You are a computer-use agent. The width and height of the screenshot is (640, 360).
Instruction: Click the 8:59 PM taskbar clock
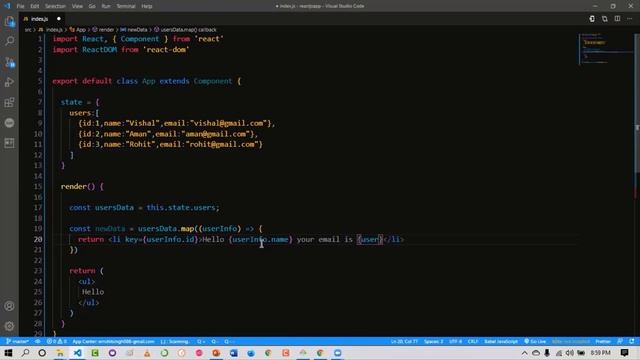pos(600,353)
